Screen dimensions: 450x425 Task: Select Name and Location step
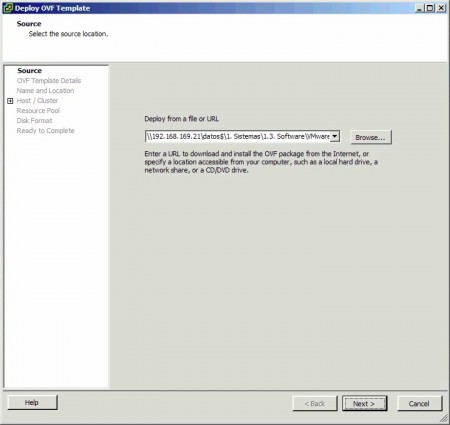coord(45,91)
